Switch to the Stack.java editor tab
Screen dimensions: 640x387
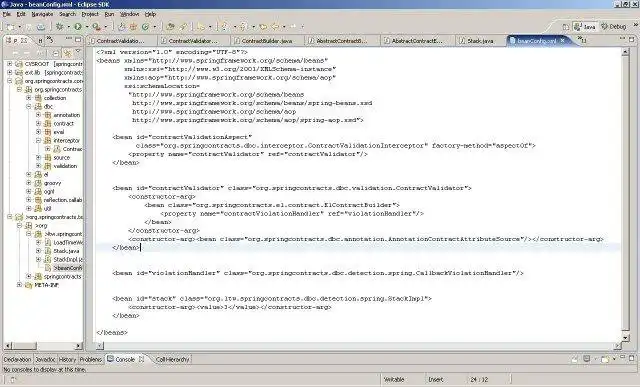point(480,41)
